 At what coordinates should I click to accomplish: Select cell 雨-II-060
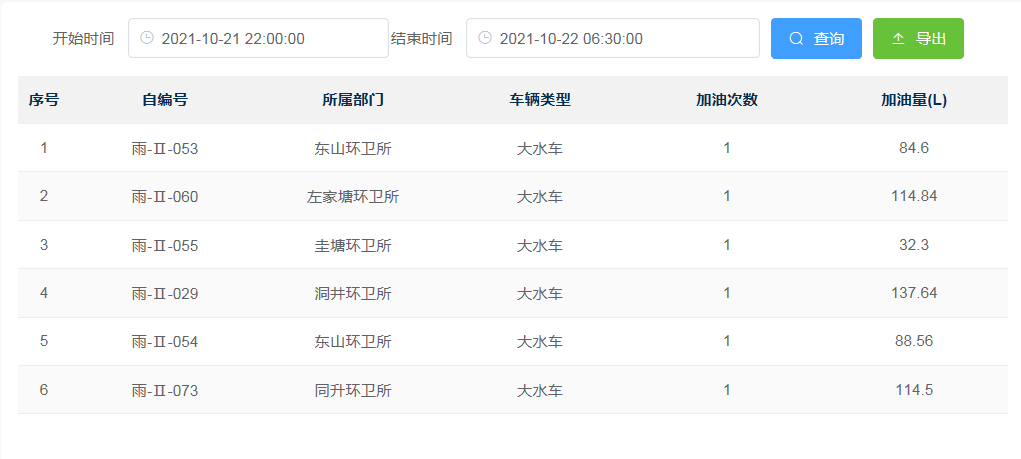(165, 197)
